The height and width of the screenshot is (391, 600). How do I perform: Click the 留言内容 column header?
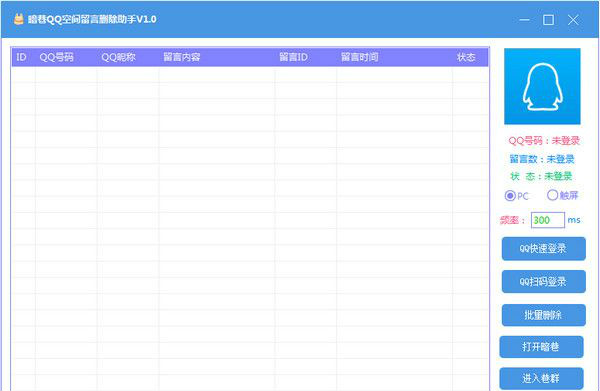tap(217, 57)
